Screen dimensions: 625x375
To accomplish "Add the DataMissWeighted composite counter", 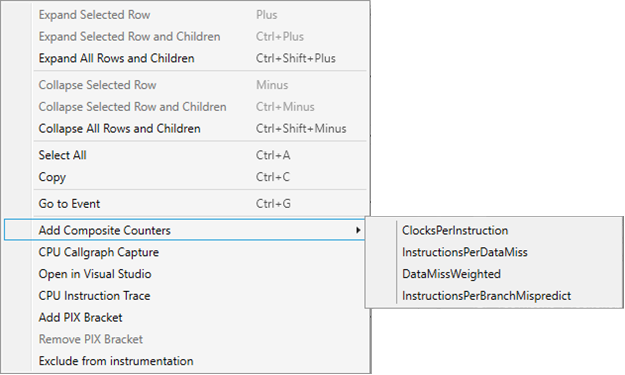I will click(x=451, y=274).
